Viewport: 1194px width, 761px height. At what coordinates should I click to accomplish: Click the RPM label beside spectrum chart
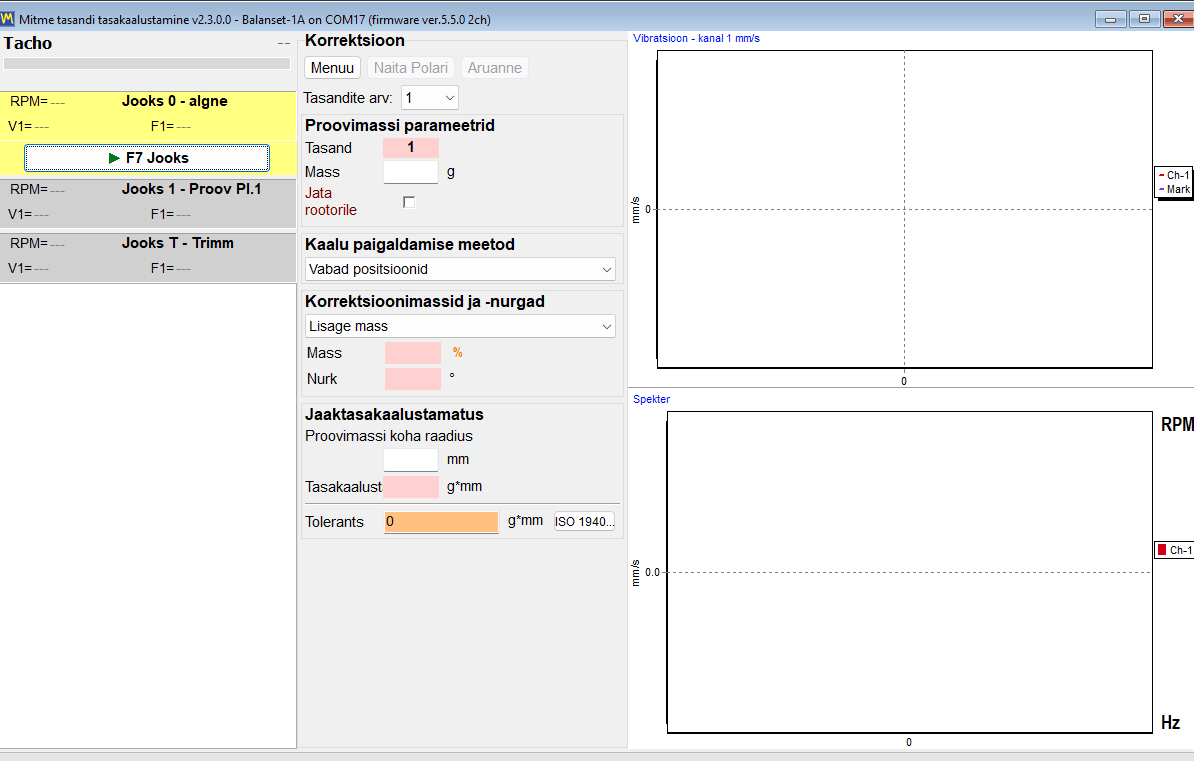pyautogui.click(x=1176, y=424)
